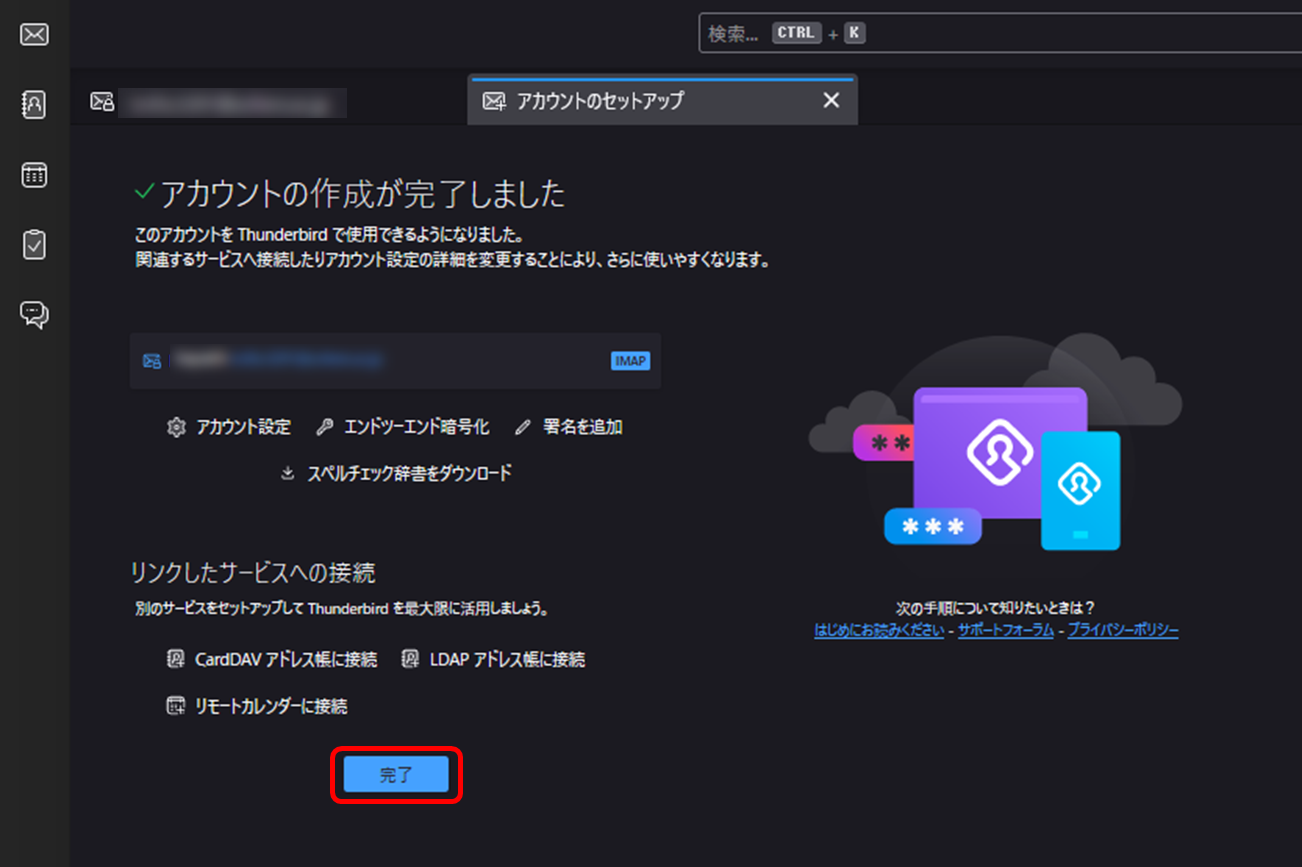Click the pencil icon for 署名を追加

522,427
